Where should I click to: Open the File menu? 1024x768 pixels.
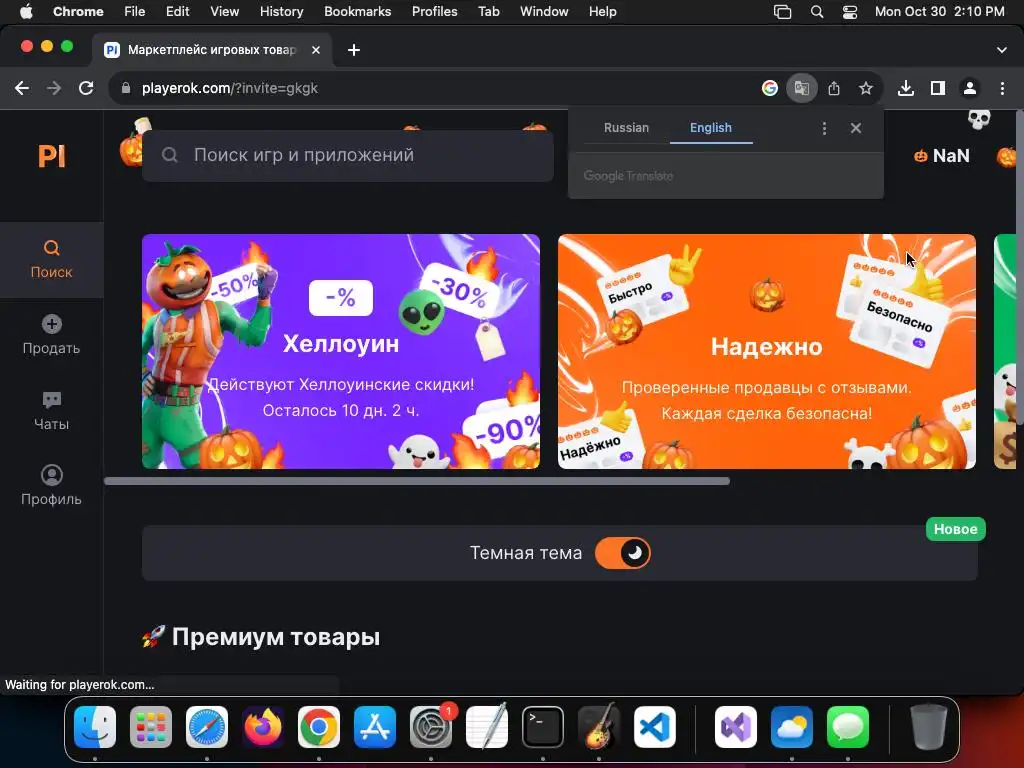click(x=135, y=12)
